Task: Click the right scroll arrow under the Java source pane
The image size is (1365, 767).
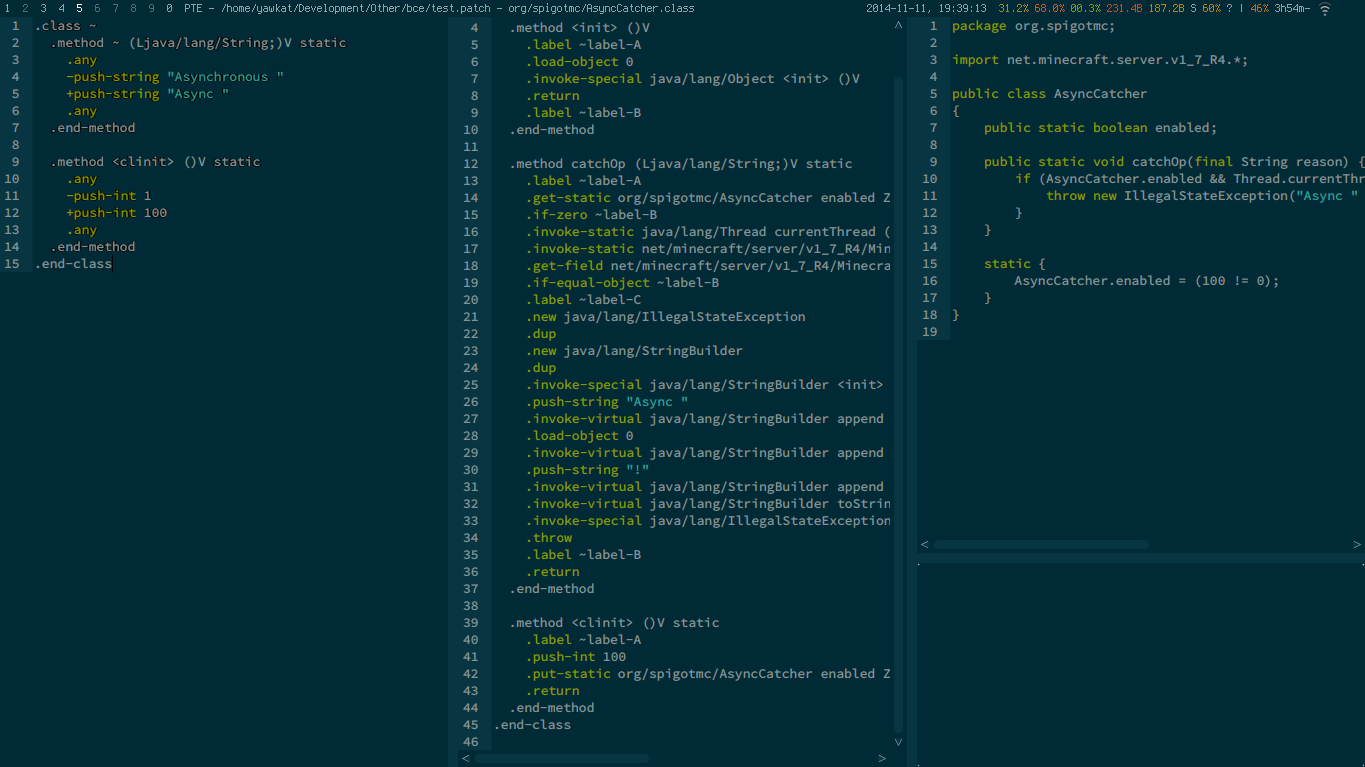Action: pyautogui.click(x=1356, y=545)
